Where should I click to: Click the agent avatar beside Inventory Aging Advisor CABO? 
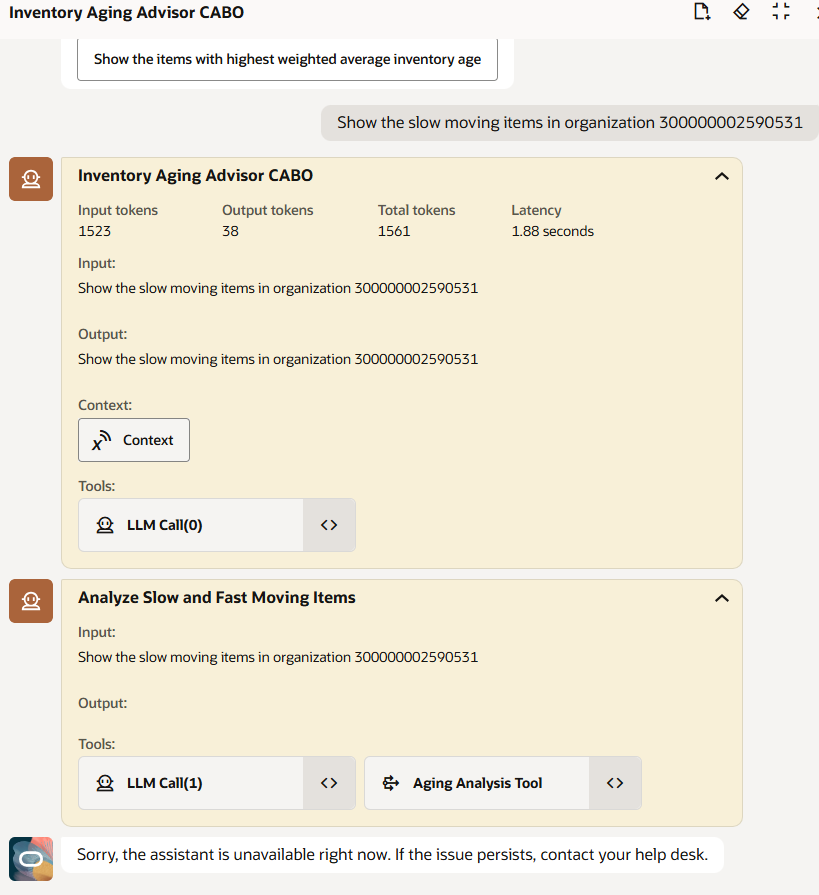click(31, 179)
